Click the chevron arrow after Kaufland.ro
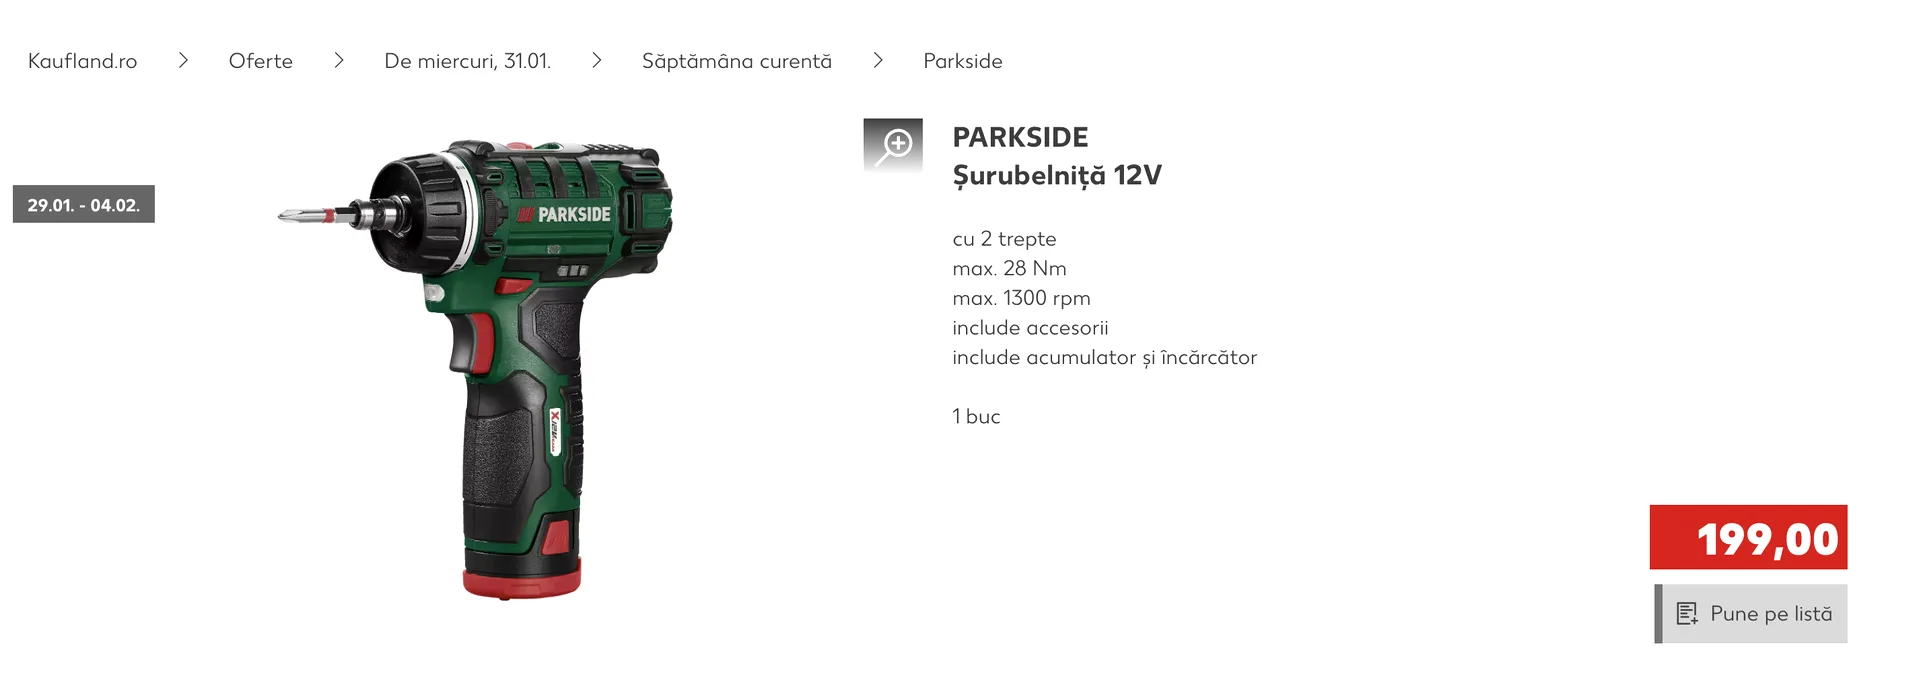This screenshot has width=1921, height=700. point(183,61)
